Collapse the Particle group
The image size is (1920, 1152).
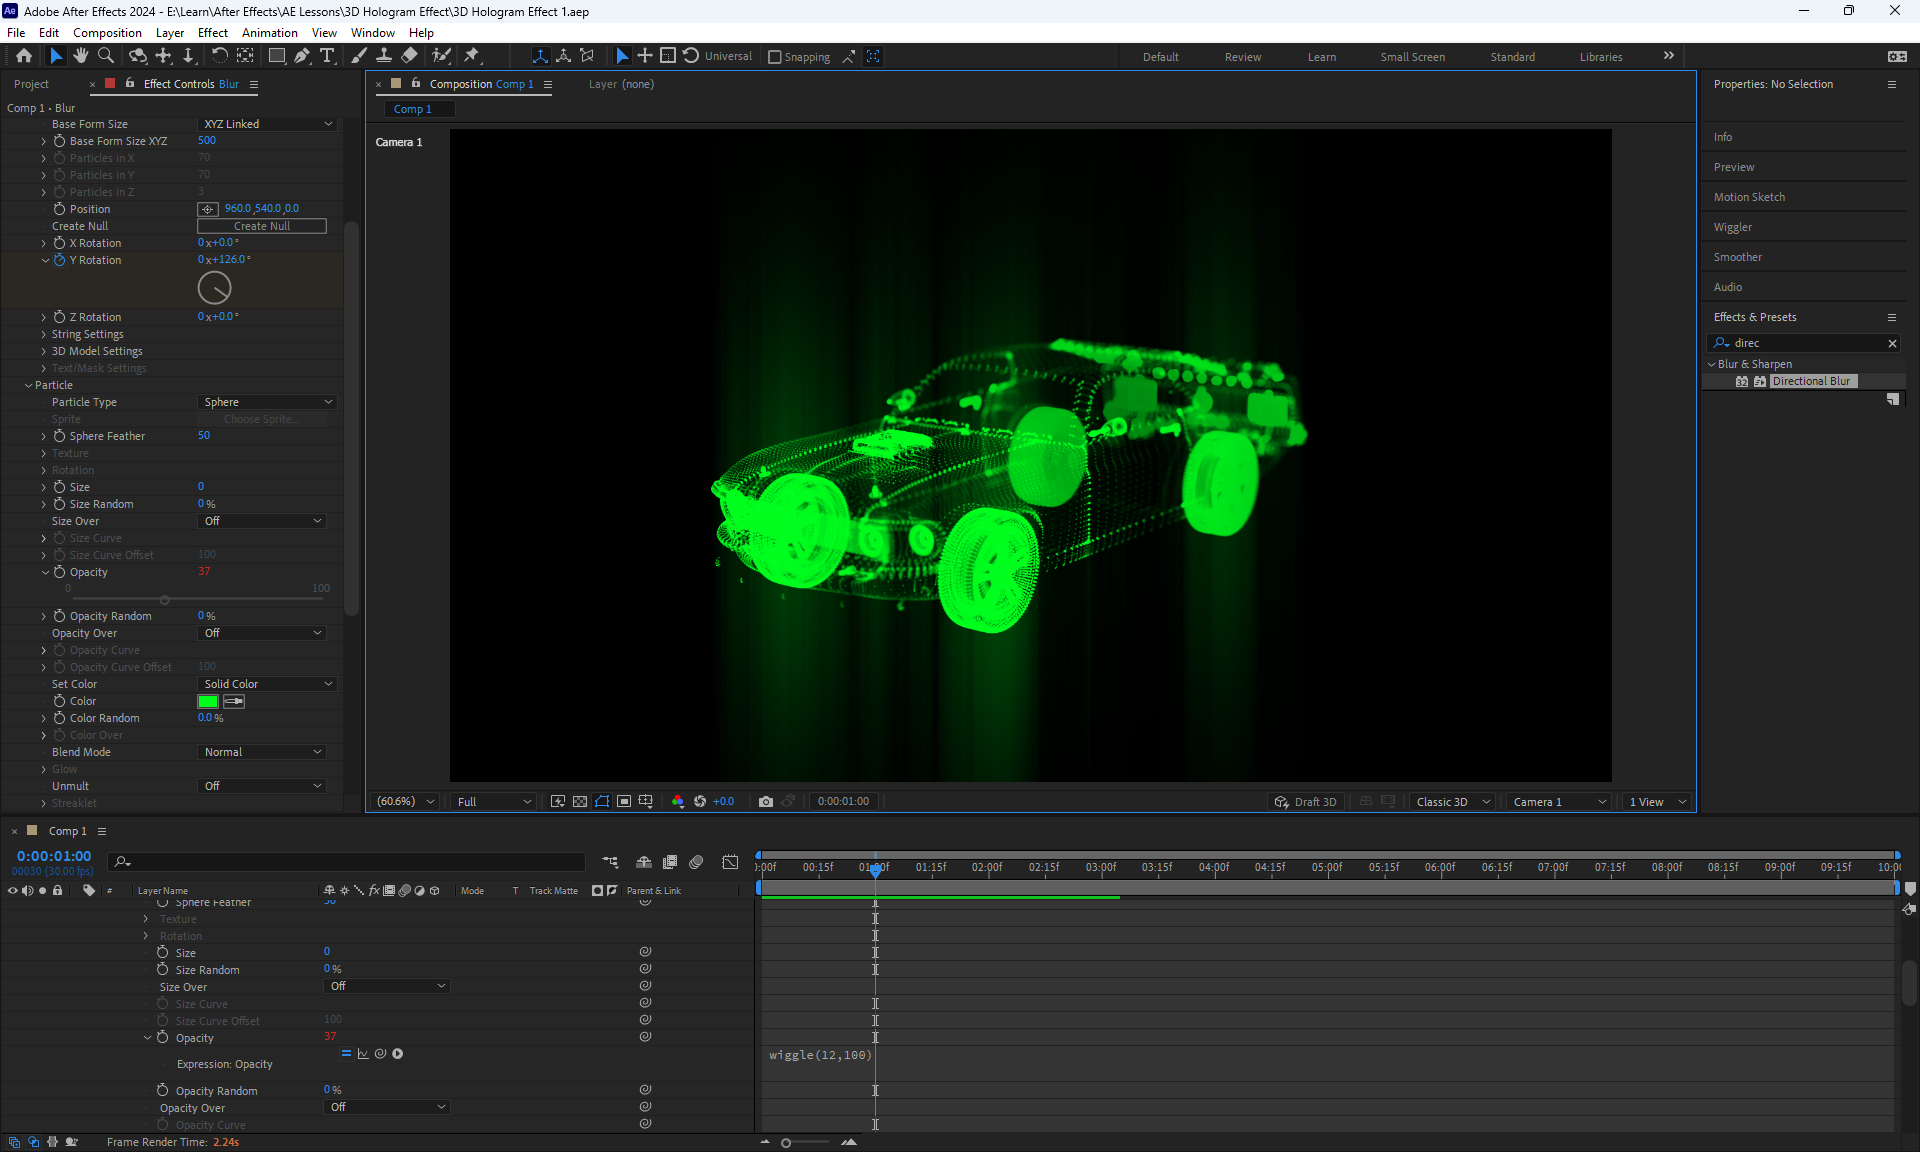point(28,385)
